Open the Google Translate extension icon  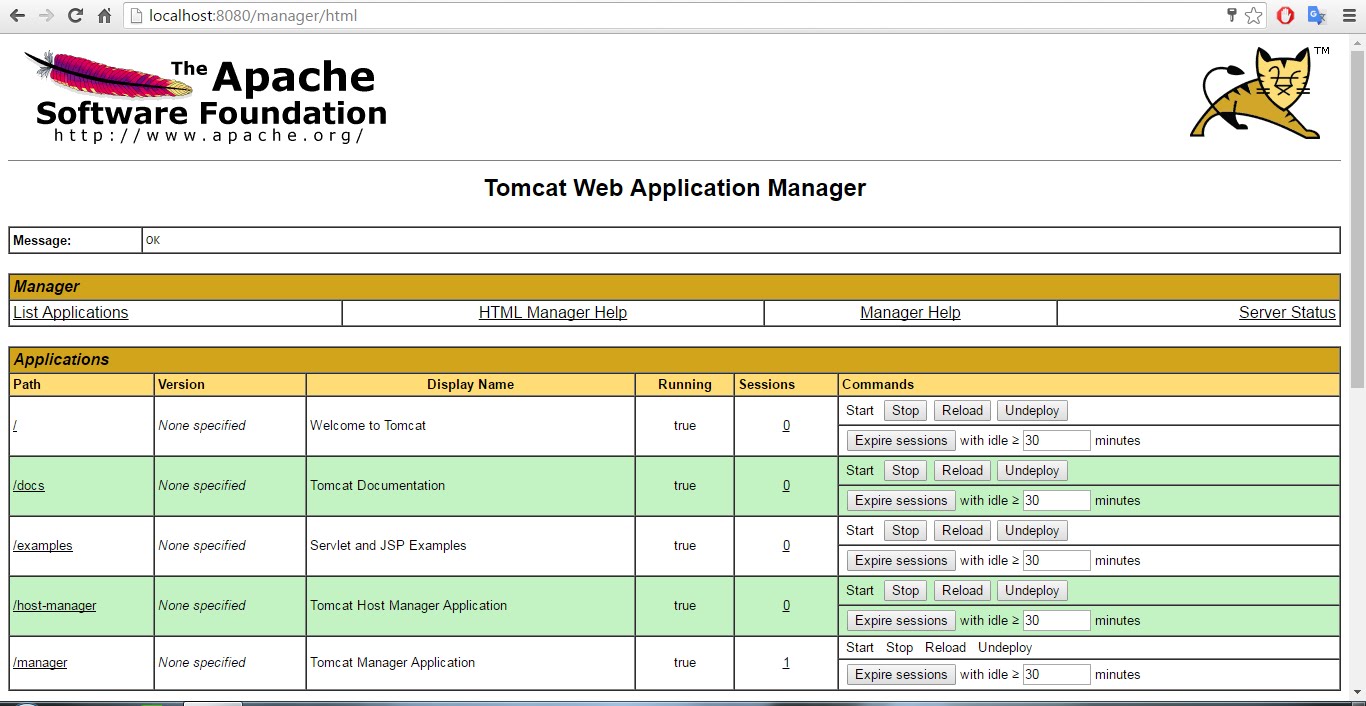pos(1316,16)
